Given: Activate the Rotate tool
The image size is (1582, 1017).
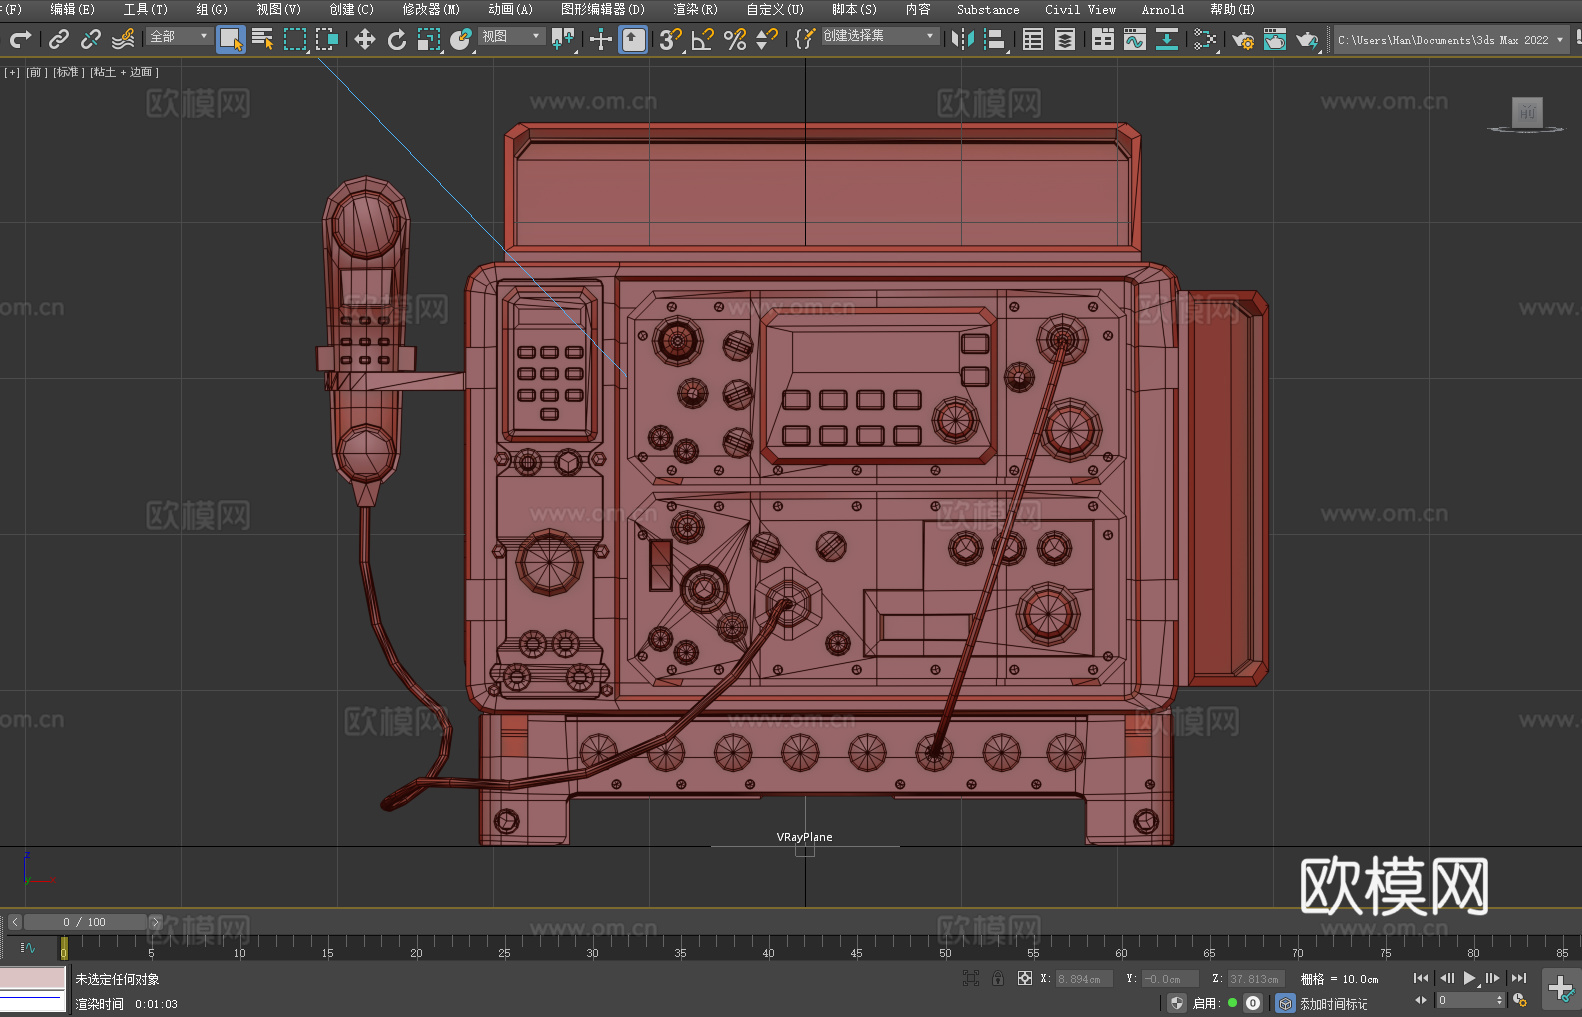Looking at the screenshot, I should click(x=397, y=39).
